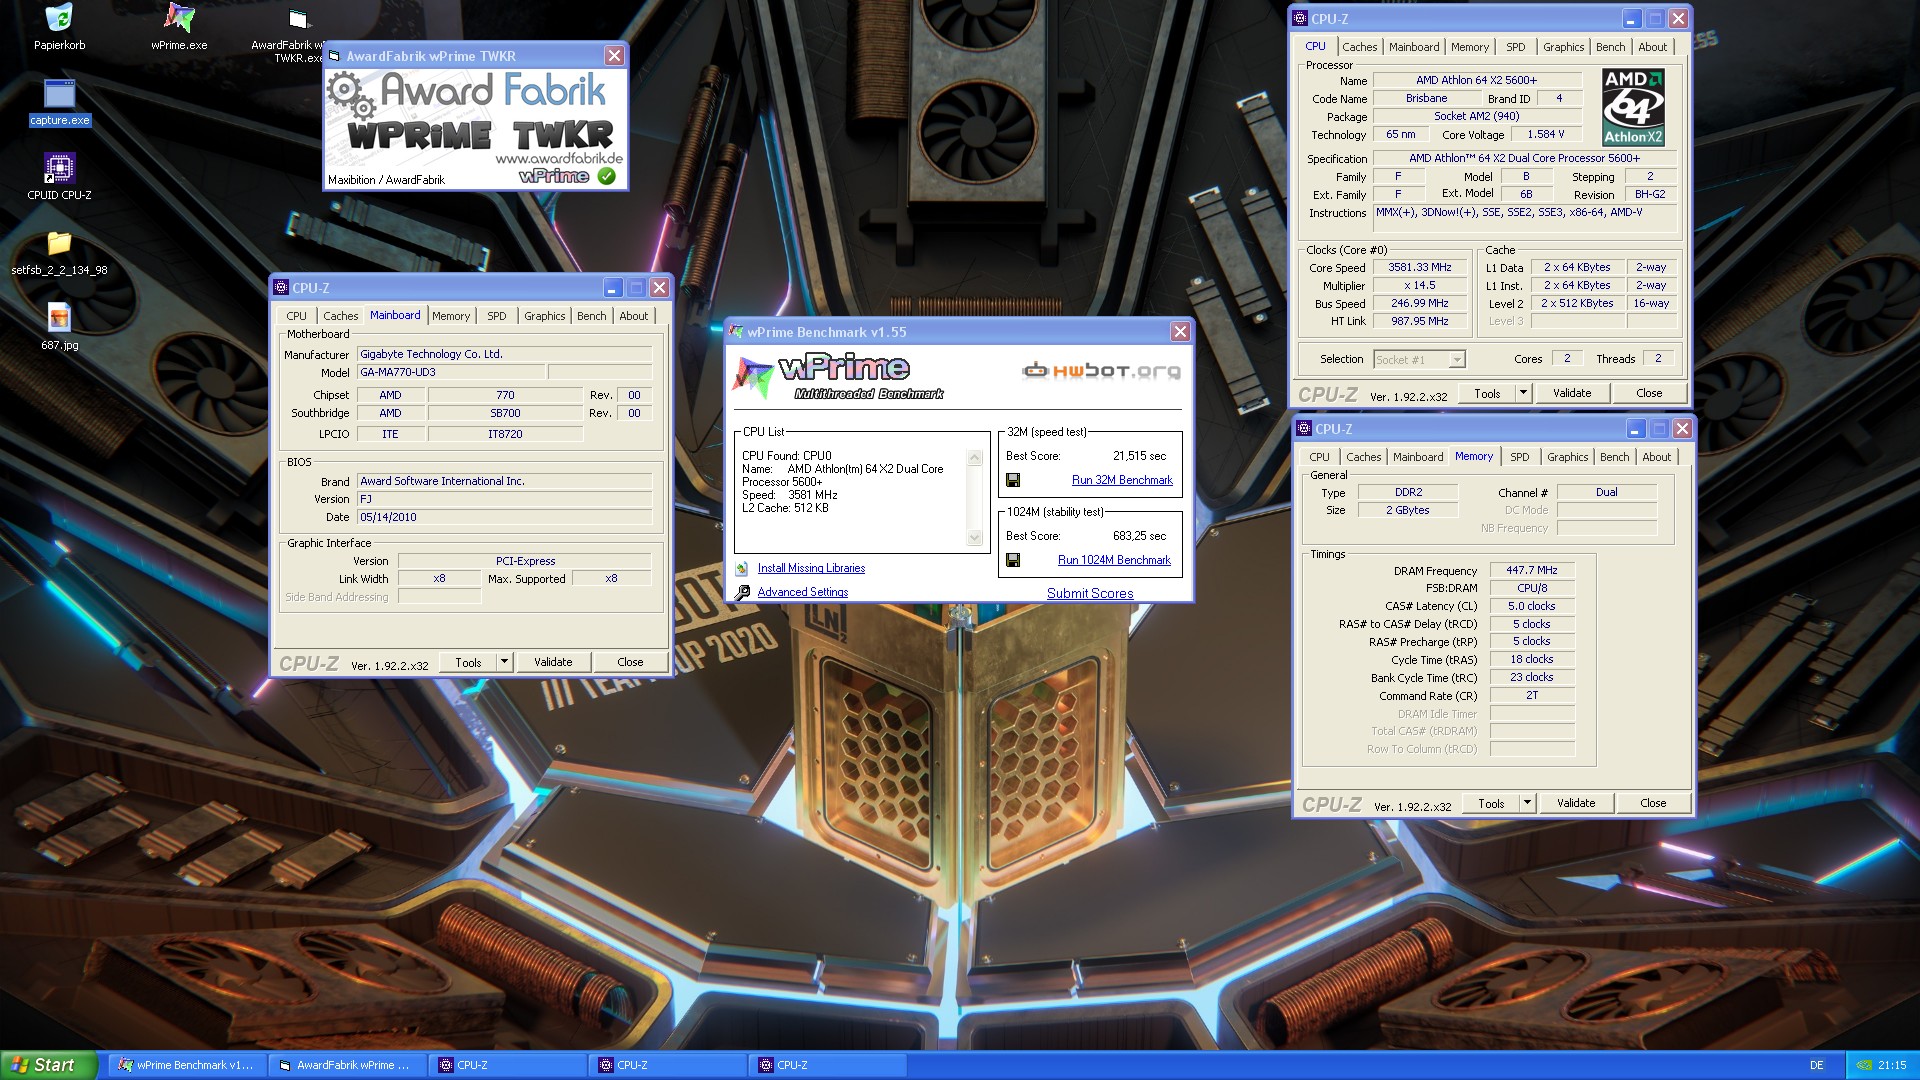
Task: Click the CAS# Latency 5.0 clocks value
Action: coord(1532,606)
